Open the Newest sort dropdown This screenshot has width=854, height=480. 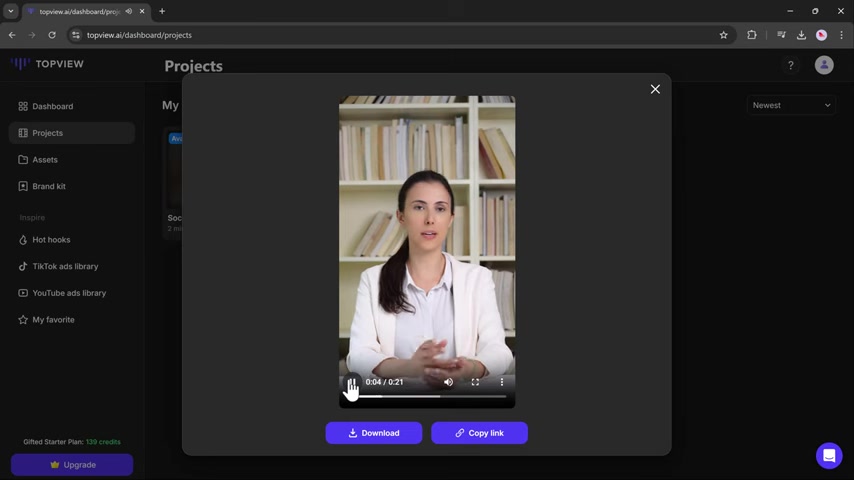(x=791, y=105)
